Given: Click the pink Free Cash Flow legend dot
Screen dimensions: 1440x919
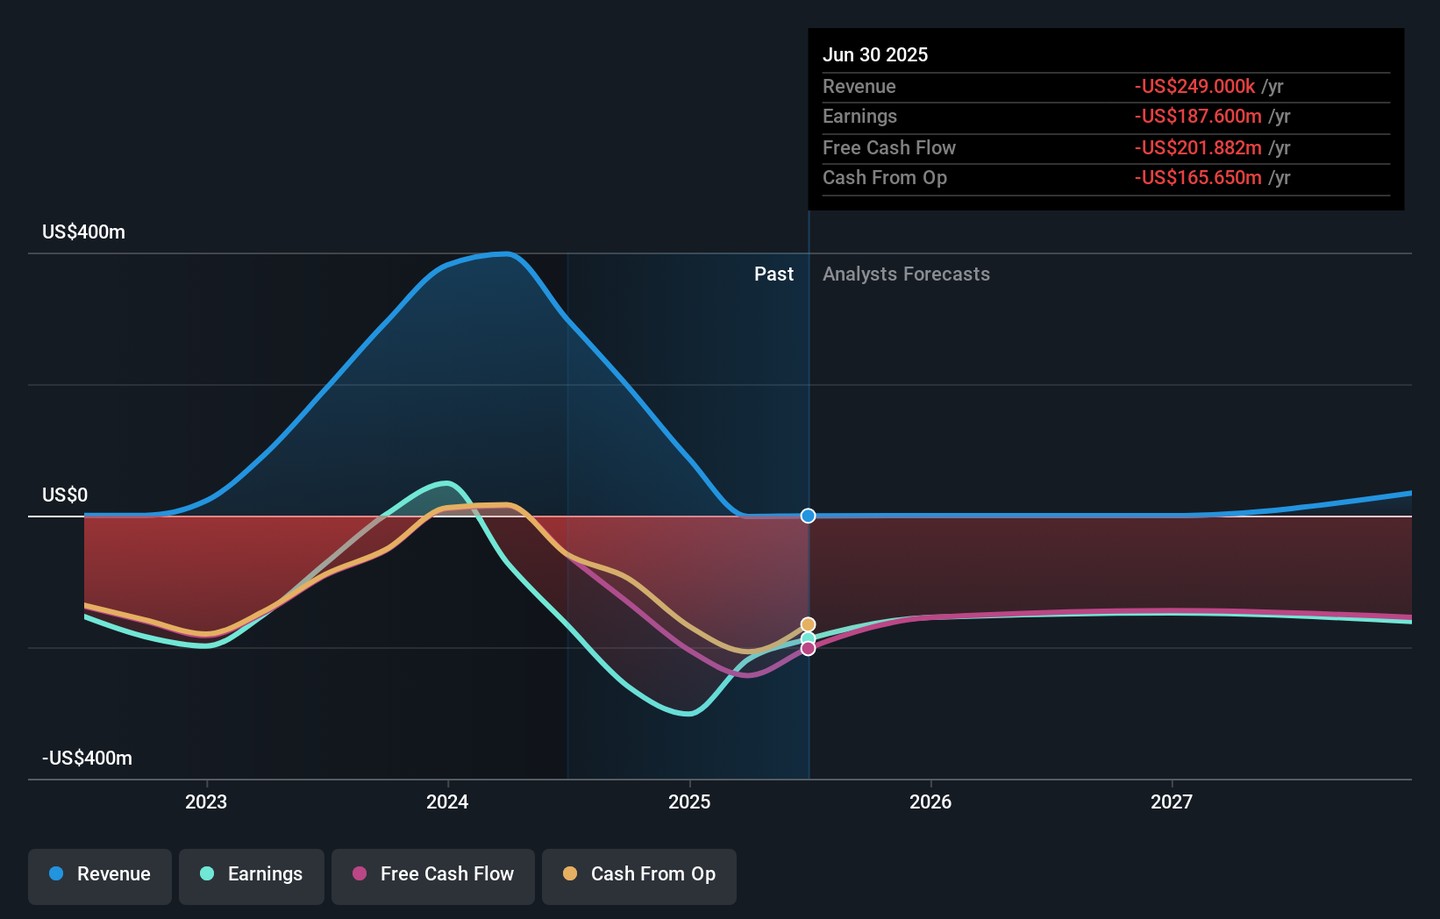Looking at the screenshot, I should point(360,874).
